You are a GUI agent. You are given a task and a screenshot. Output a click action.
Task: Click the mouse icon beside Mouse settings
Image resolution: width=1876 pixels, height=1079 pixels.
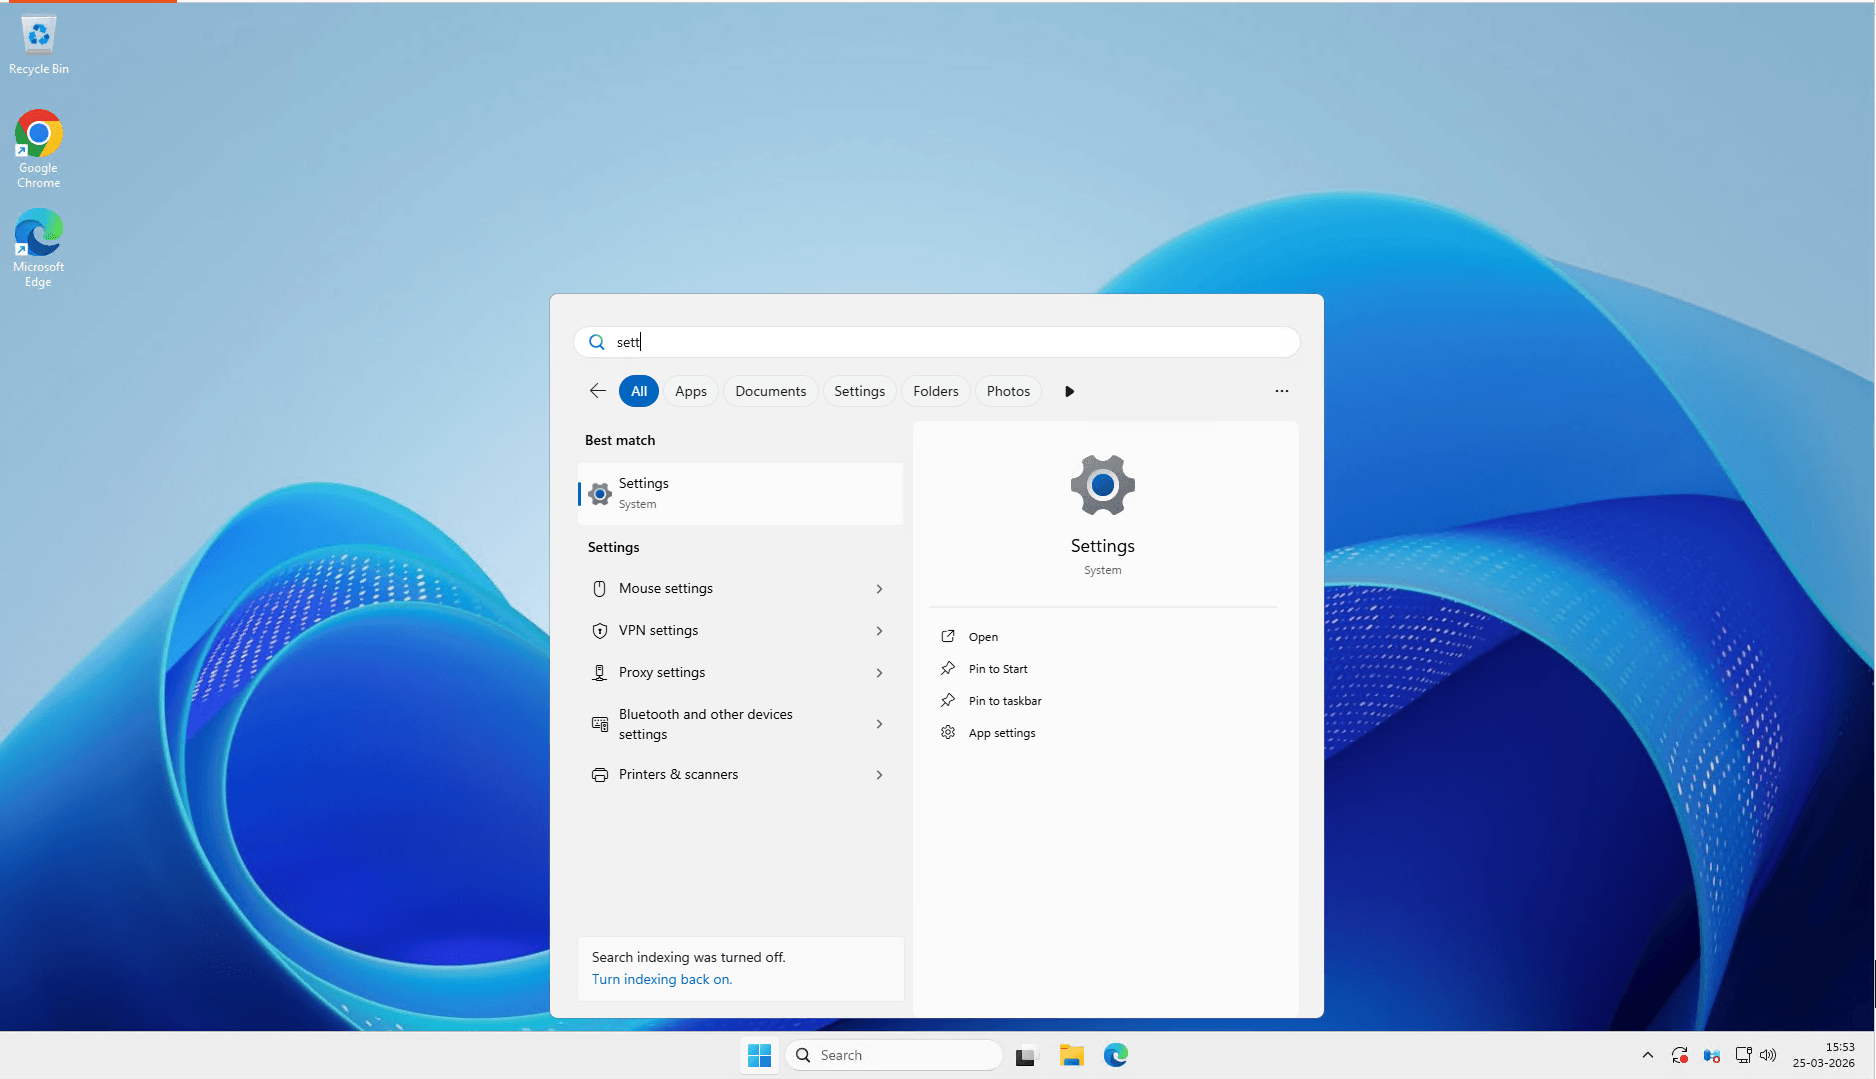click(x=600, y=589)
